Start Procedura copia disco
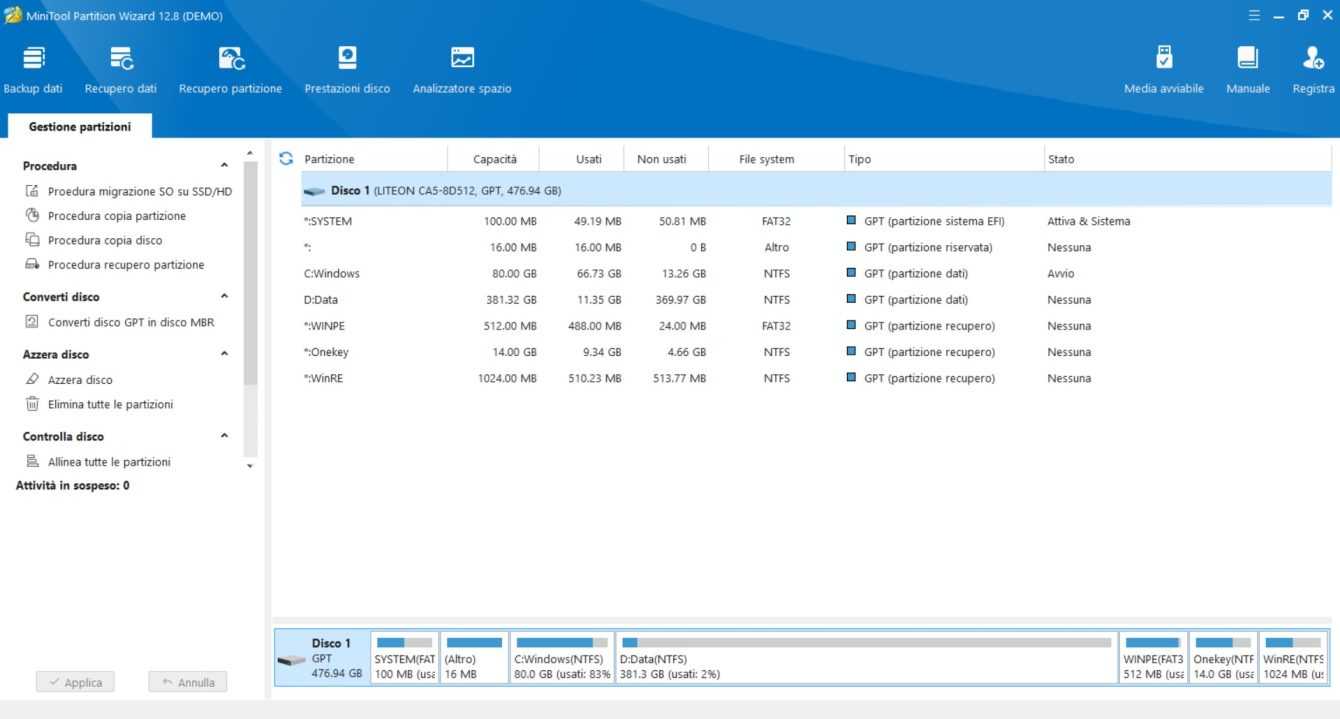1340x719 pixels. pos(93,240)
